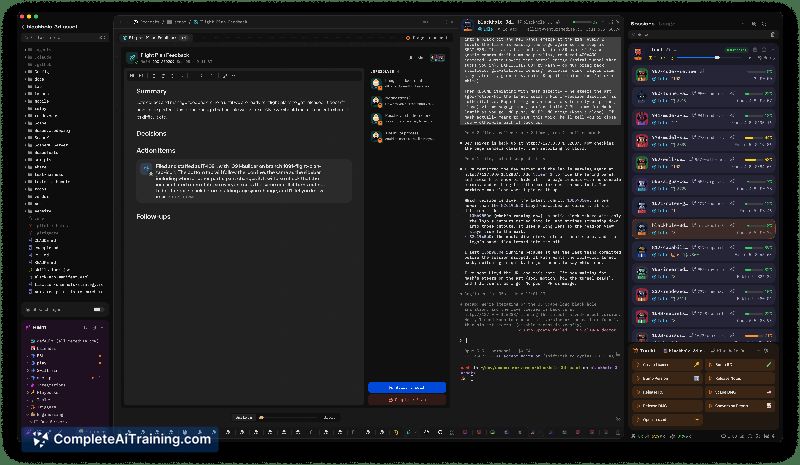
Task: Toggle the switch in the left sidebar
Action: 97,309
